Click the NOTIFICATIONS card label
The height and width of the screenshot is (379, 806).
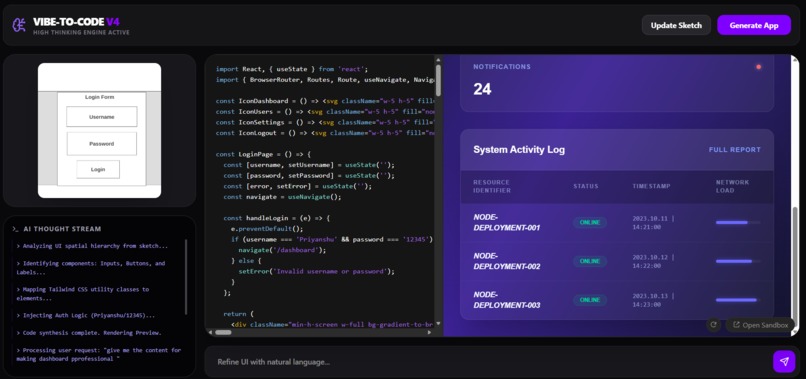pyautogui.click(x=502, y=67)
